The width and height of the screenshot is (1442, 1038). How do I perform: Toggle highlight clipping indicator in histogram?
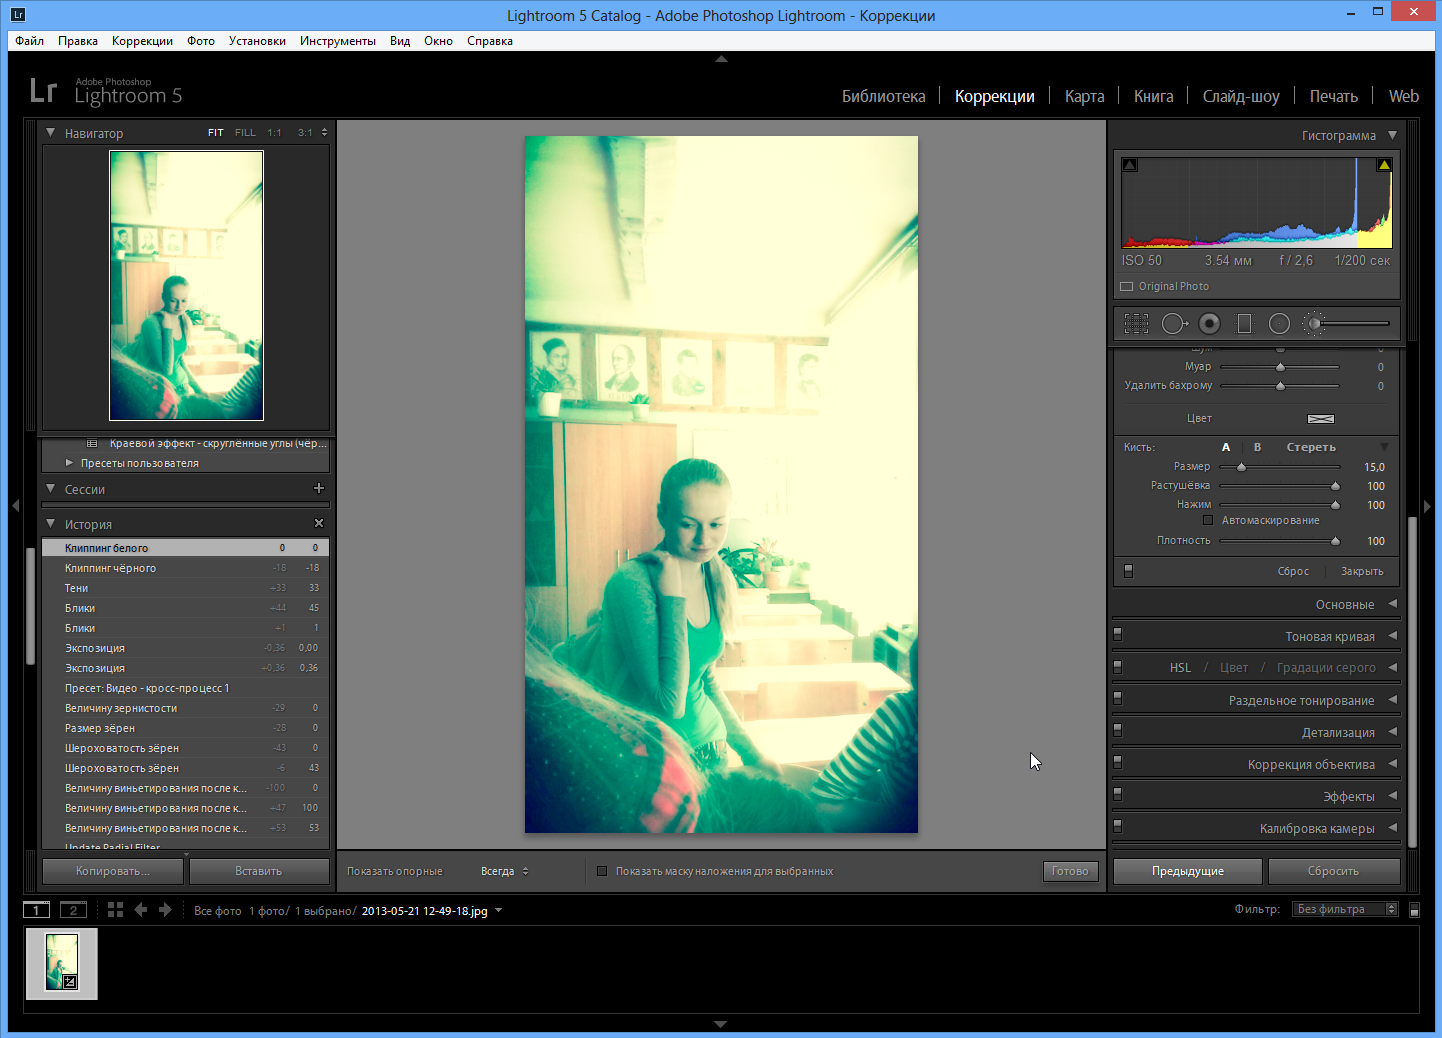click(x=1384, y=165)
